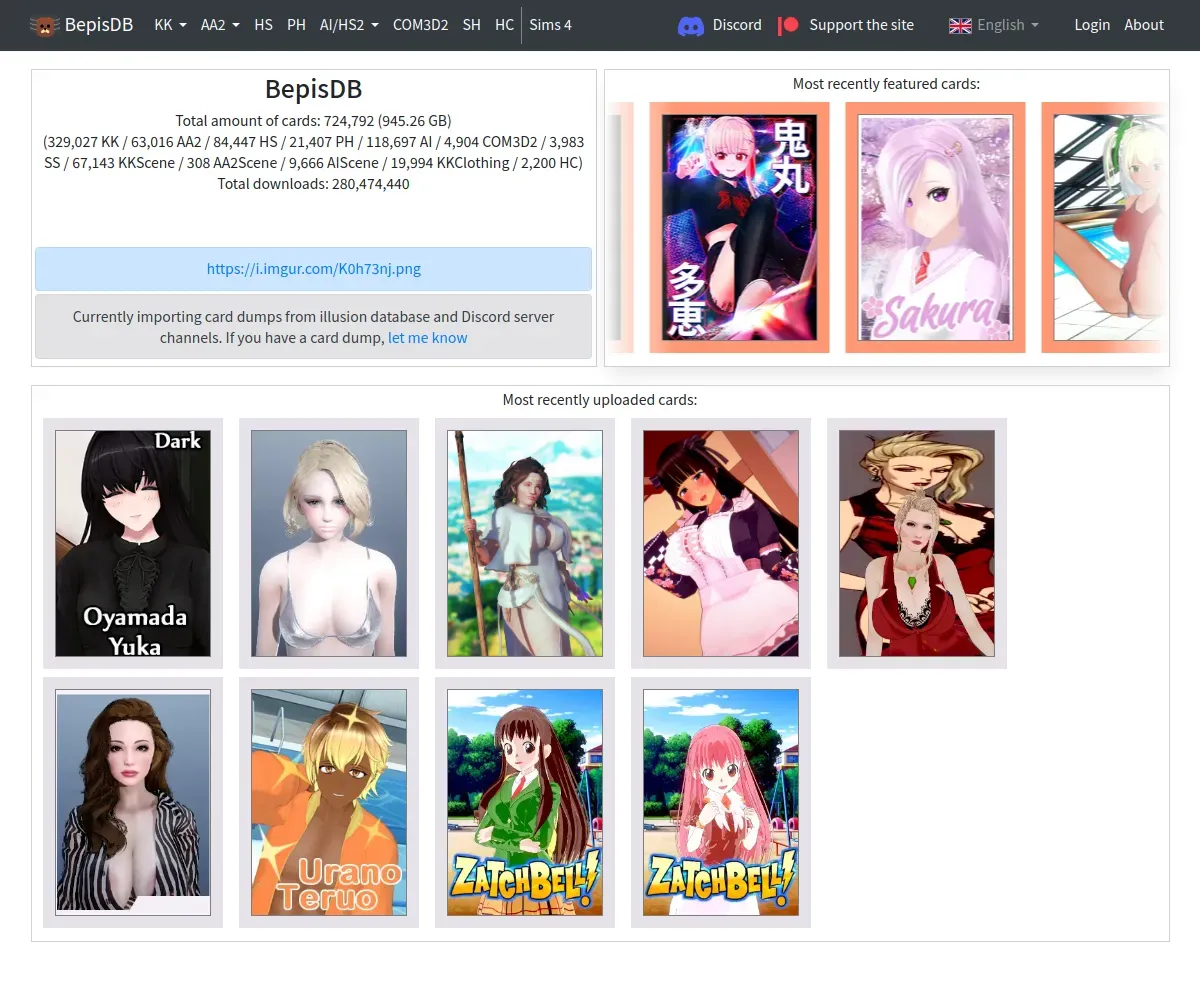Open the Zatchbell card with pink-haired girl

[x=721, y=802]
